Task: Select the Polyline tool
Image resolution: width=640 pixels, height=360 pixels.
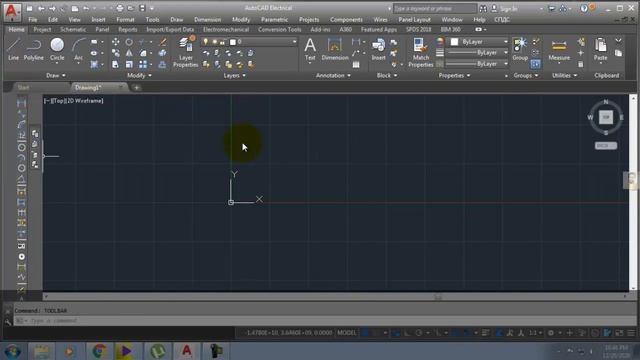Action: pos(33,49)
